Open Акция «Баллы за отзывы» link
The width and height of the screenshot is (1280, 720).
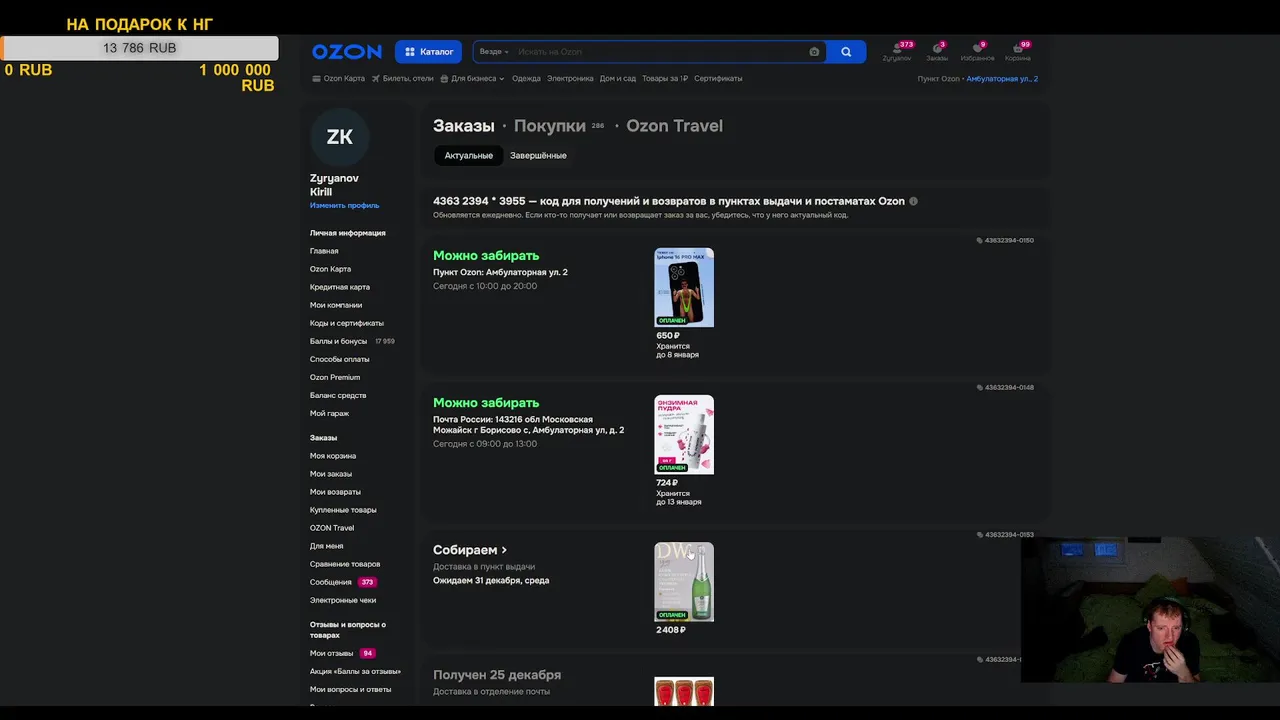pos(355,671)
